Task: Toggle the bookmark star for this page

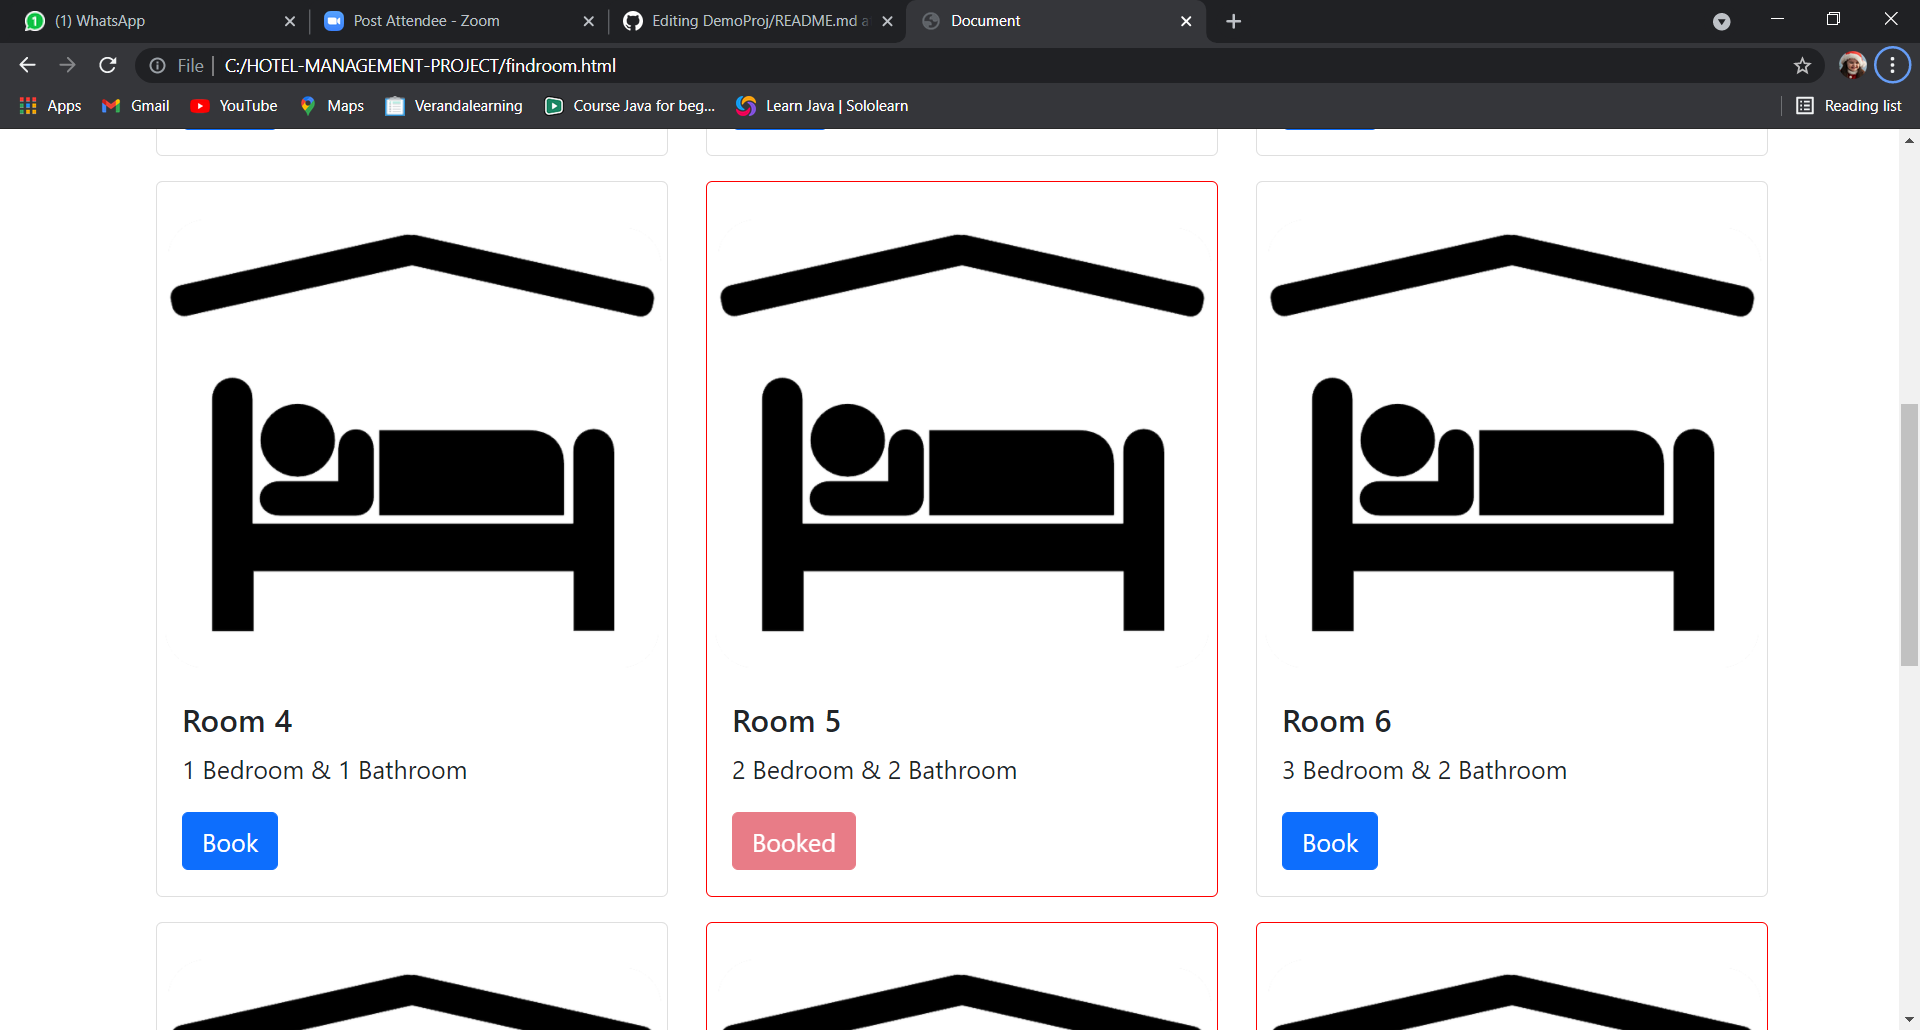Action: [x=1803, y=65]
